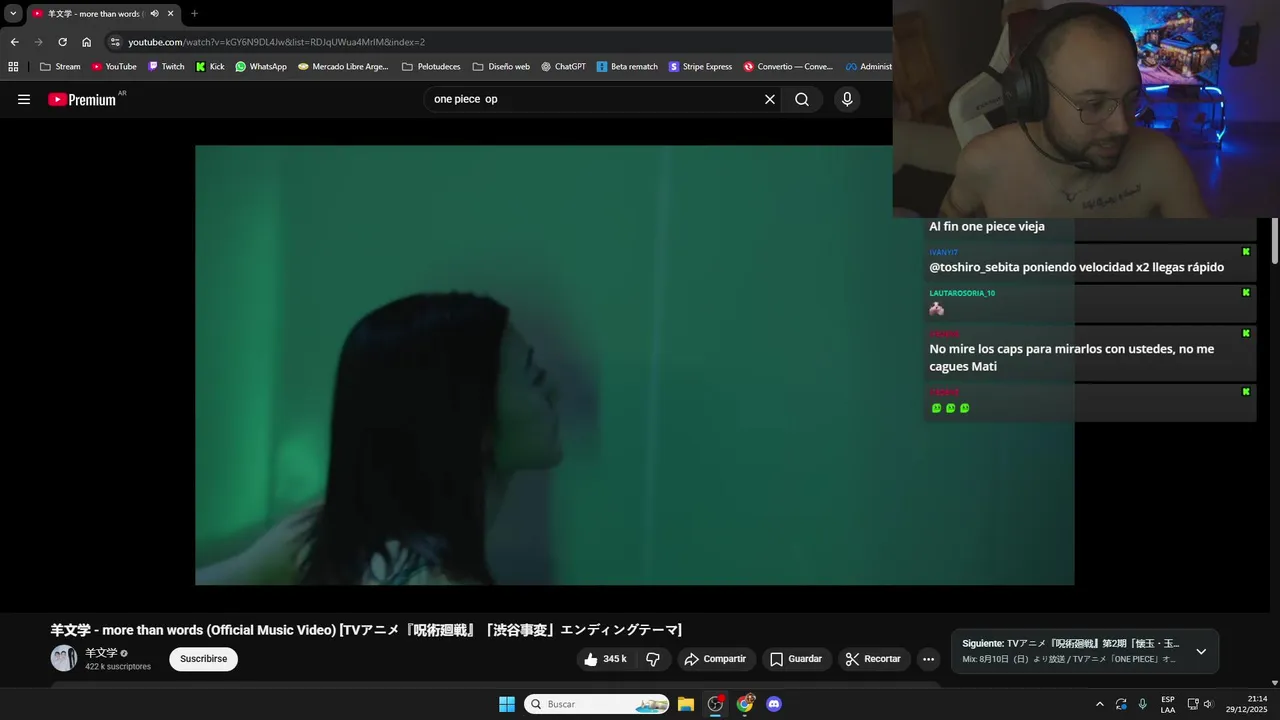Close the 羊文学 - more than words tab
Image resolution: width=1280 pixels, height=720 pixels.
[170, 14]
